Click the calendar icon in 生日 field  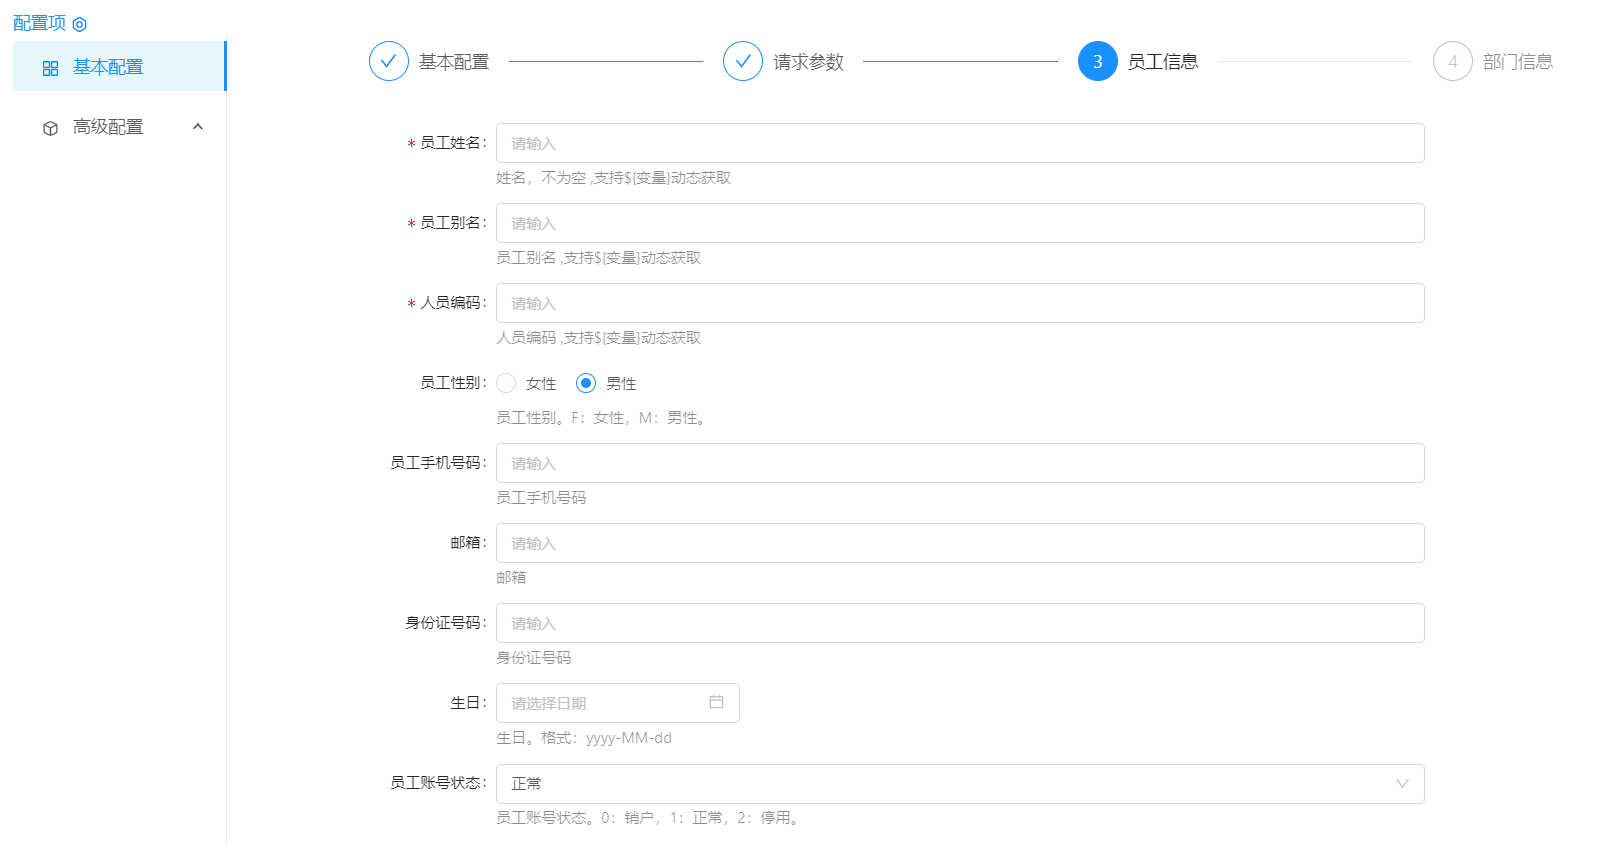point(716,702)
